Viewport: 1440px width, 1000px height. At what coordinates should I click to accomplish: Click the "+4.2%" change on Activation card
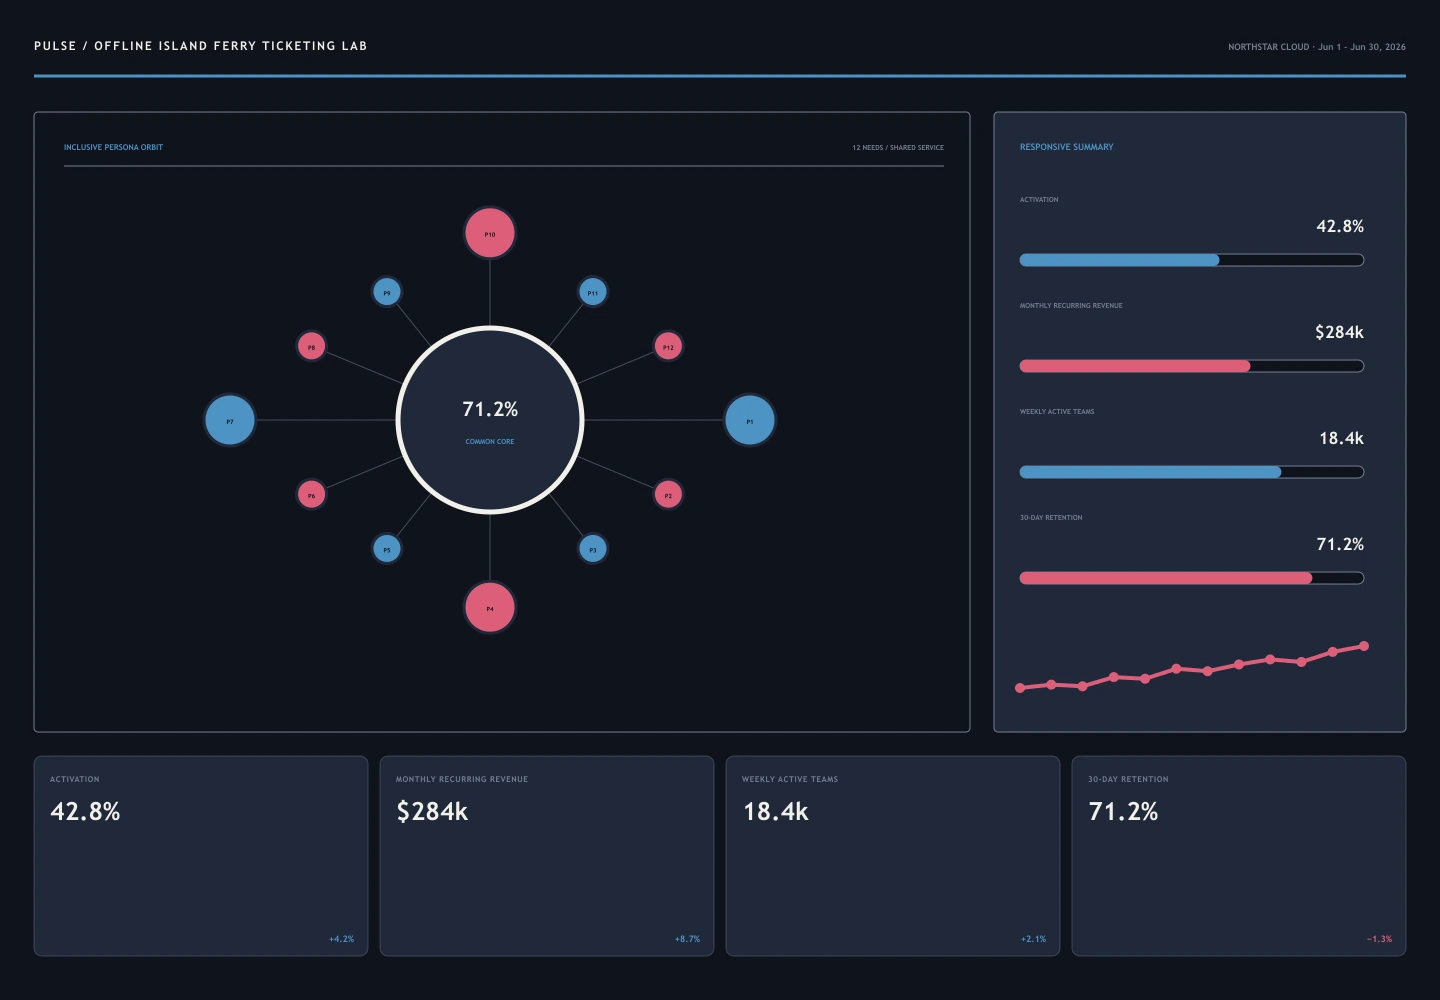(341, 939)
